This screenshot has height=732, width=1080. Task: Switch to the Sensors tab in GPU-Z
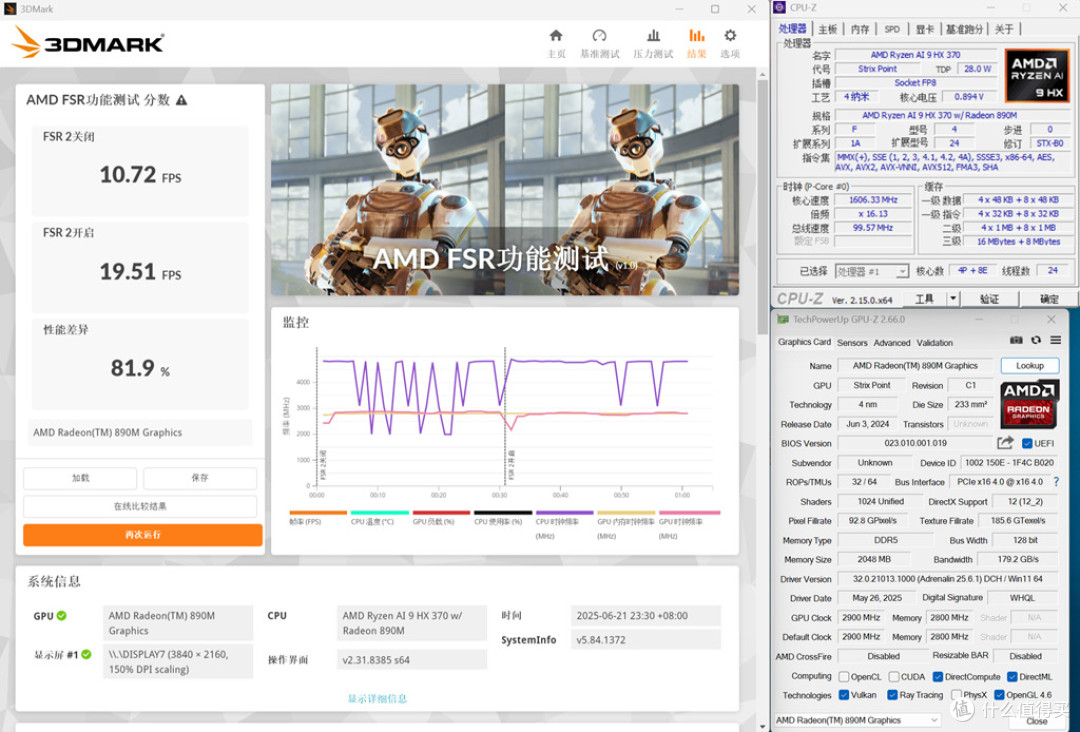852,342
